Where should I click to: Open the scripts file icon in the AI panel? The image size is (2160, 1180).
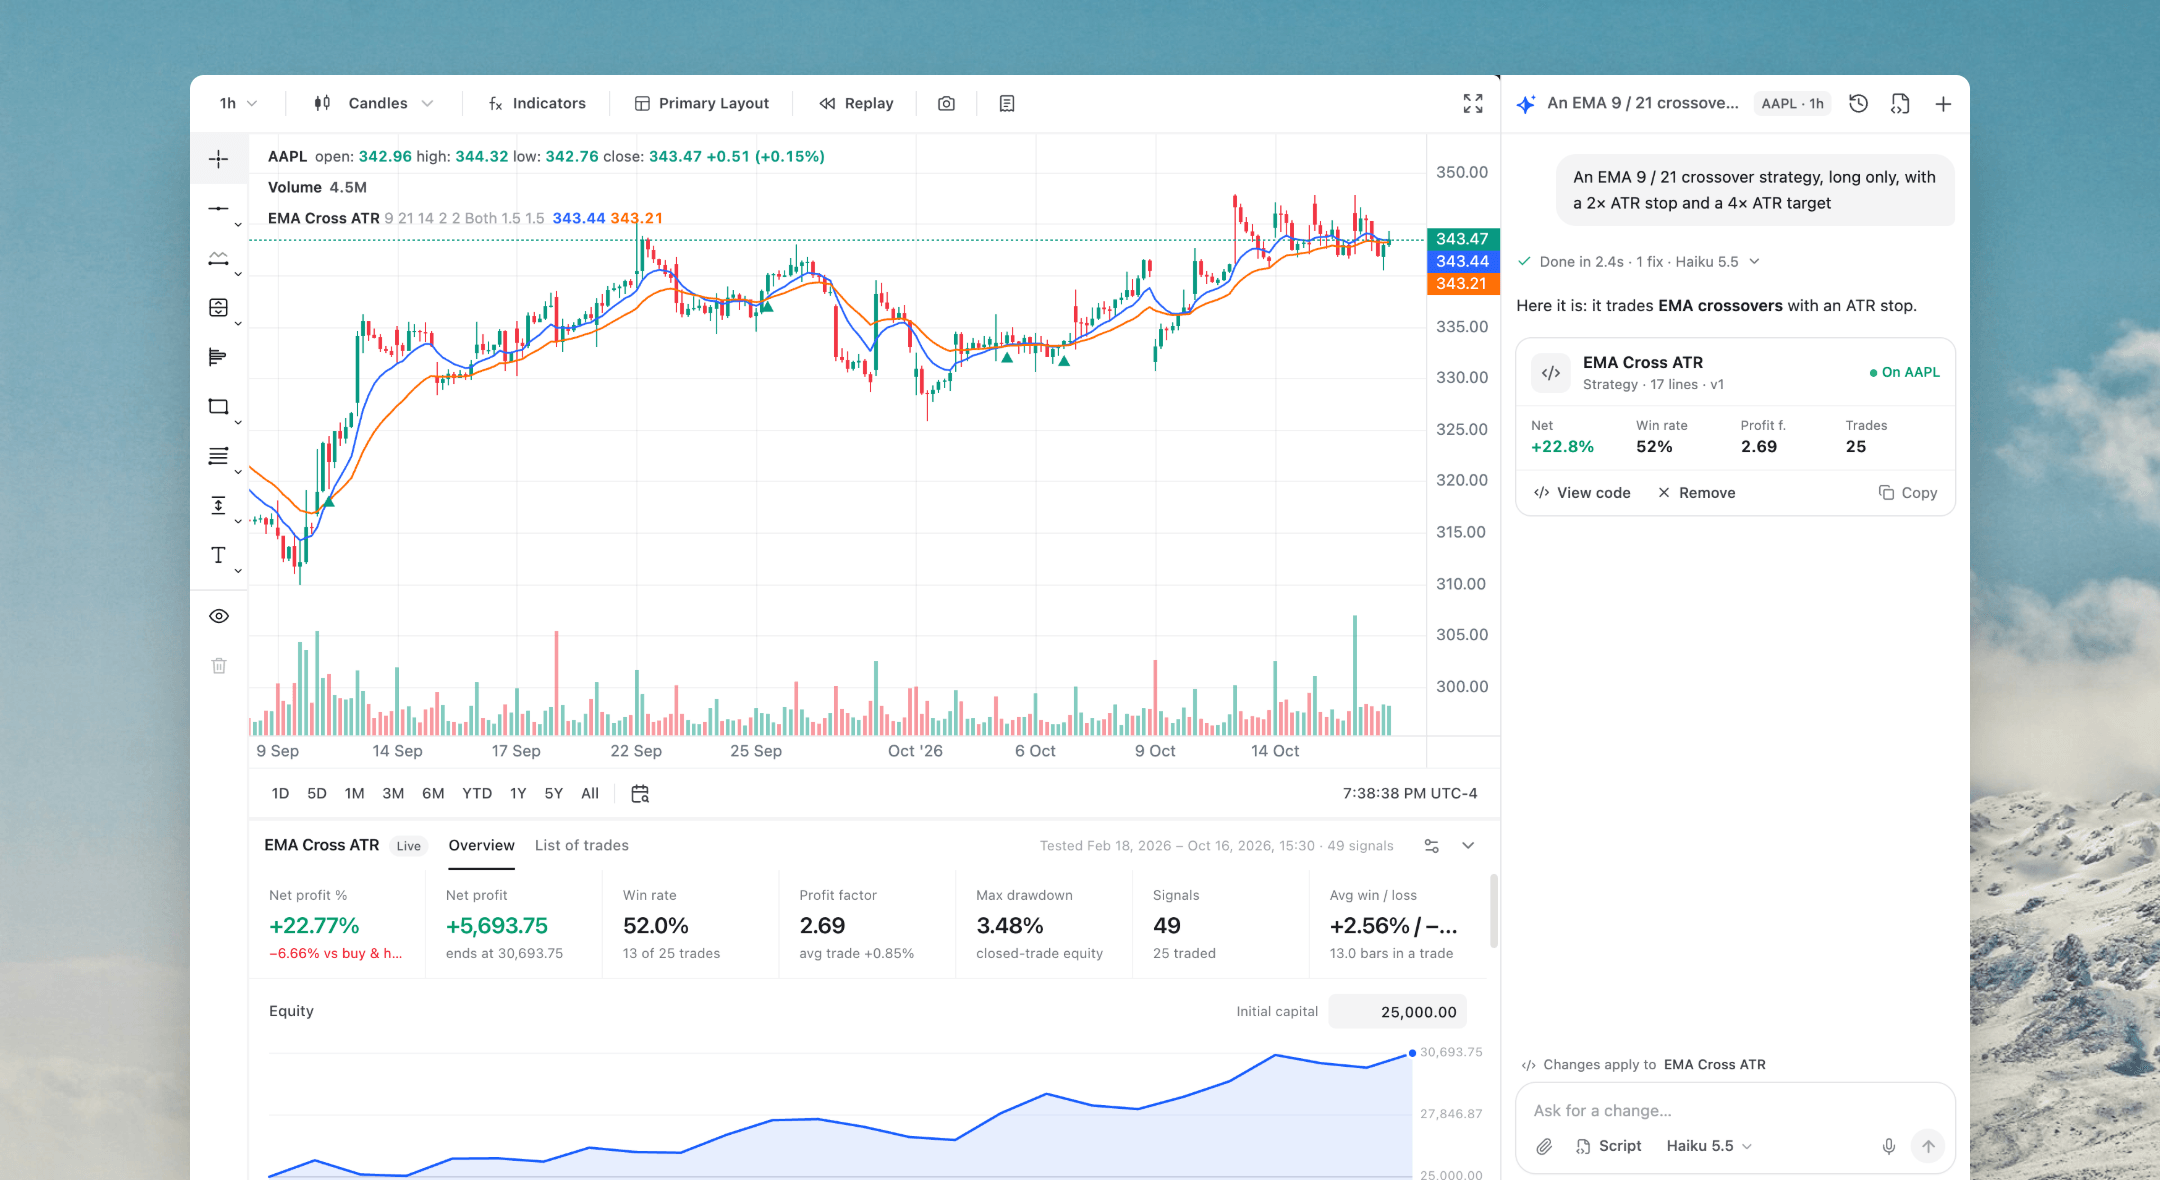pos(1900,103)
